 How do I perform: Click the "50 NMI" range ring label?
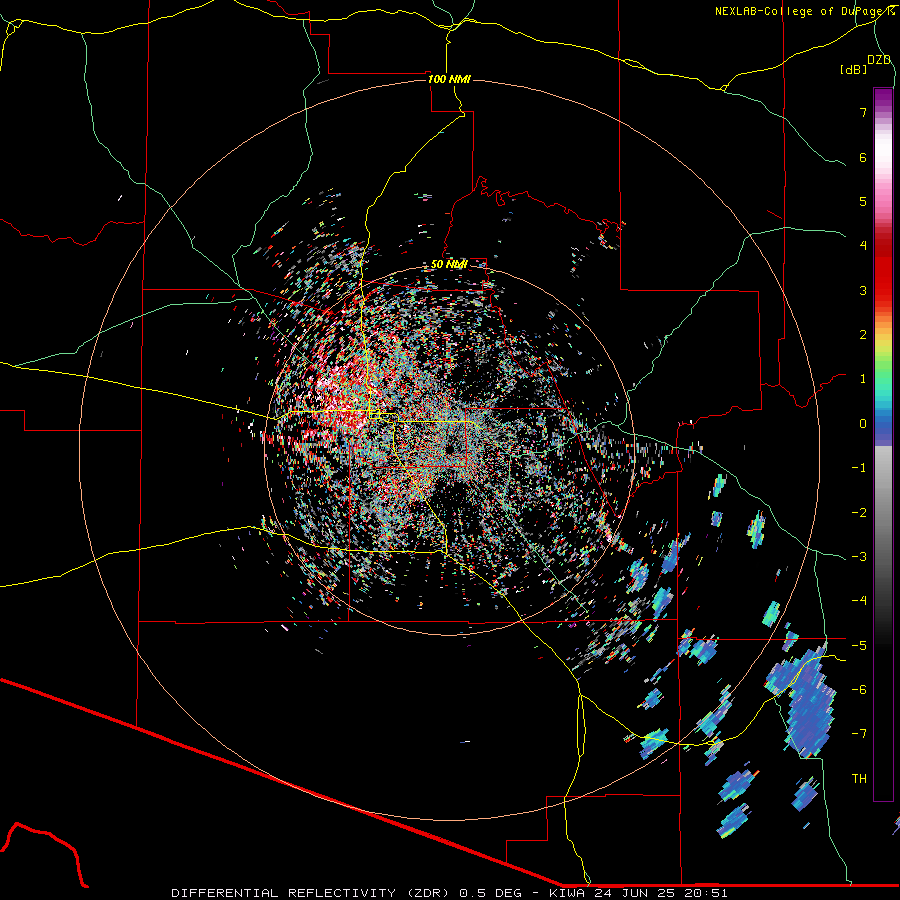coord(449,265)
